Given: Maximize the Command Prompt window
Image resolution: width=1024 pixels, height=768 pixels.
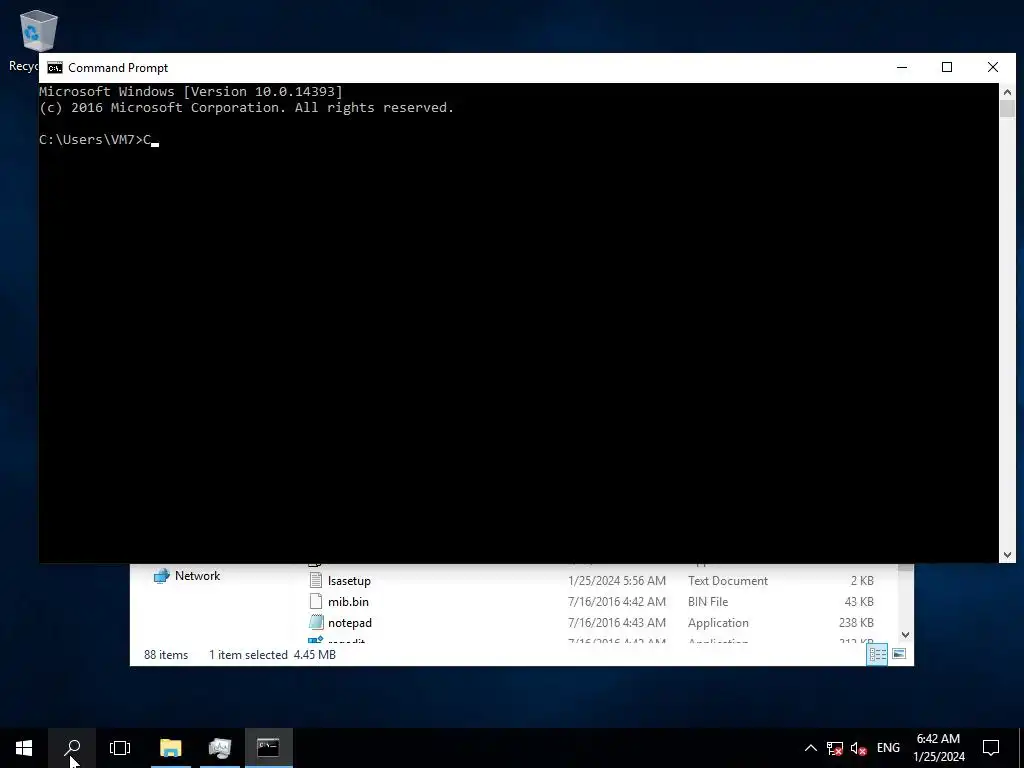Looking at the screenshot, I should pos(947,67).
